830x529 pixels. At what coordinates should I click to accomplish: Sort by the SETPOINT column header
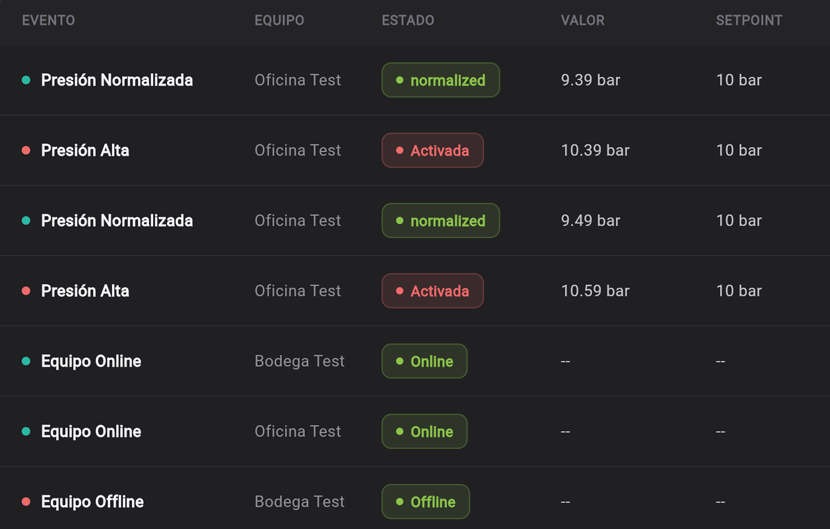(x=748, y=20)
